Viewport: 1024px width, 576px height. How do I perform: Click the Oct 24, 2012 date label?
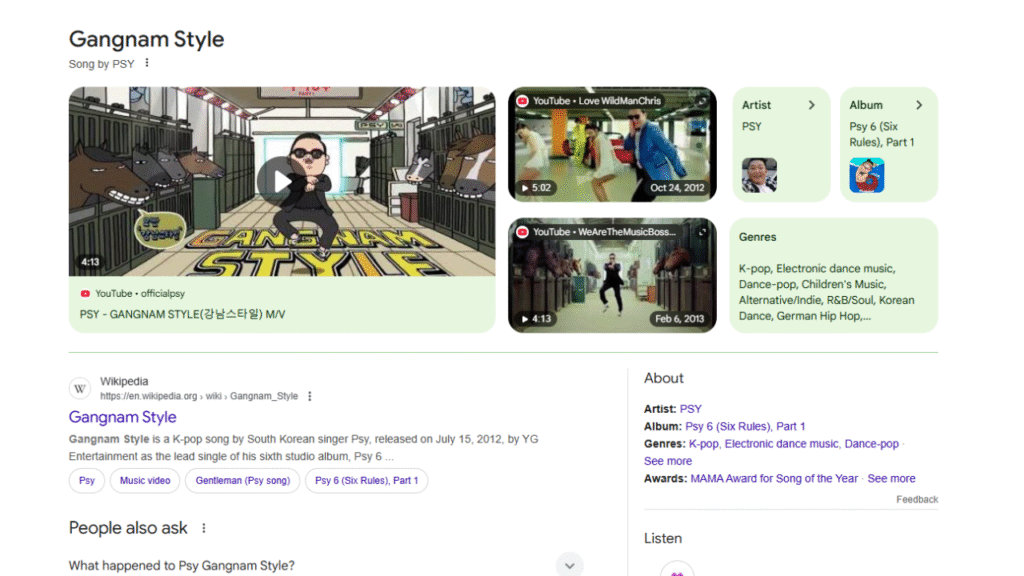point(677,188)
